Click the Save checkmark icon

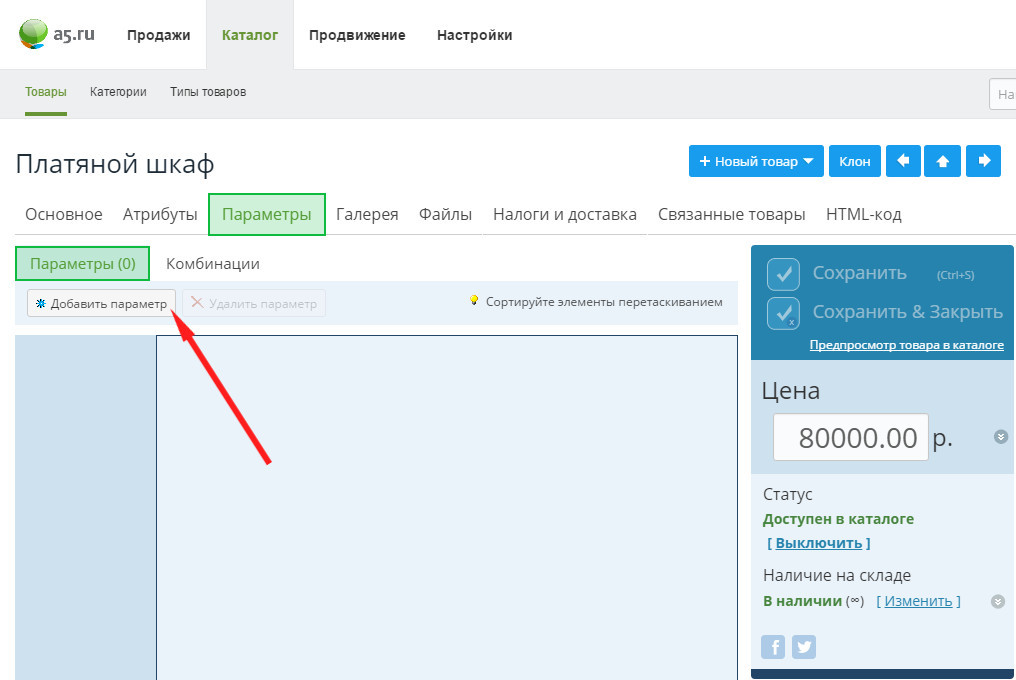click(x=783, y=274)
